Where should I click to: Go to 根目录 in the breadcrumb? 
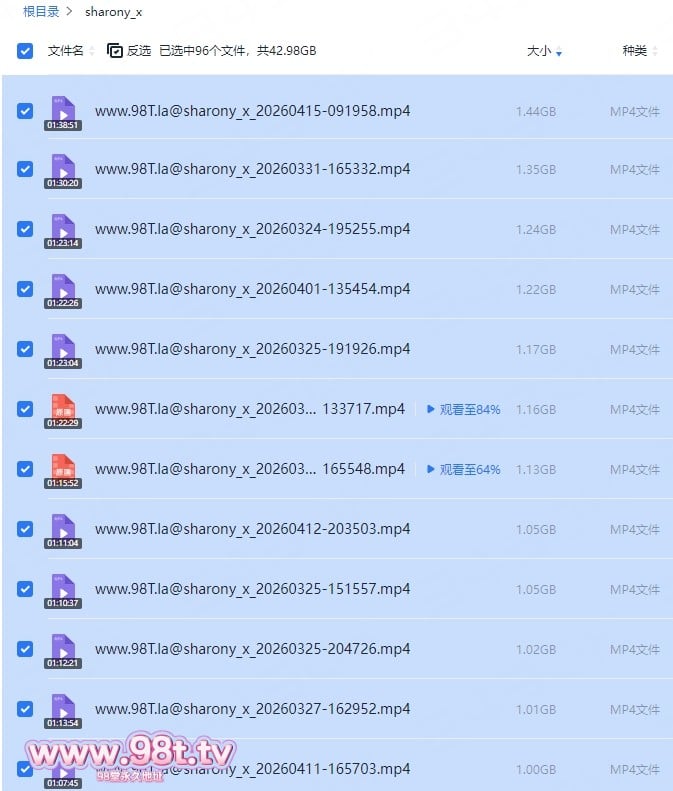click(41, 12)
